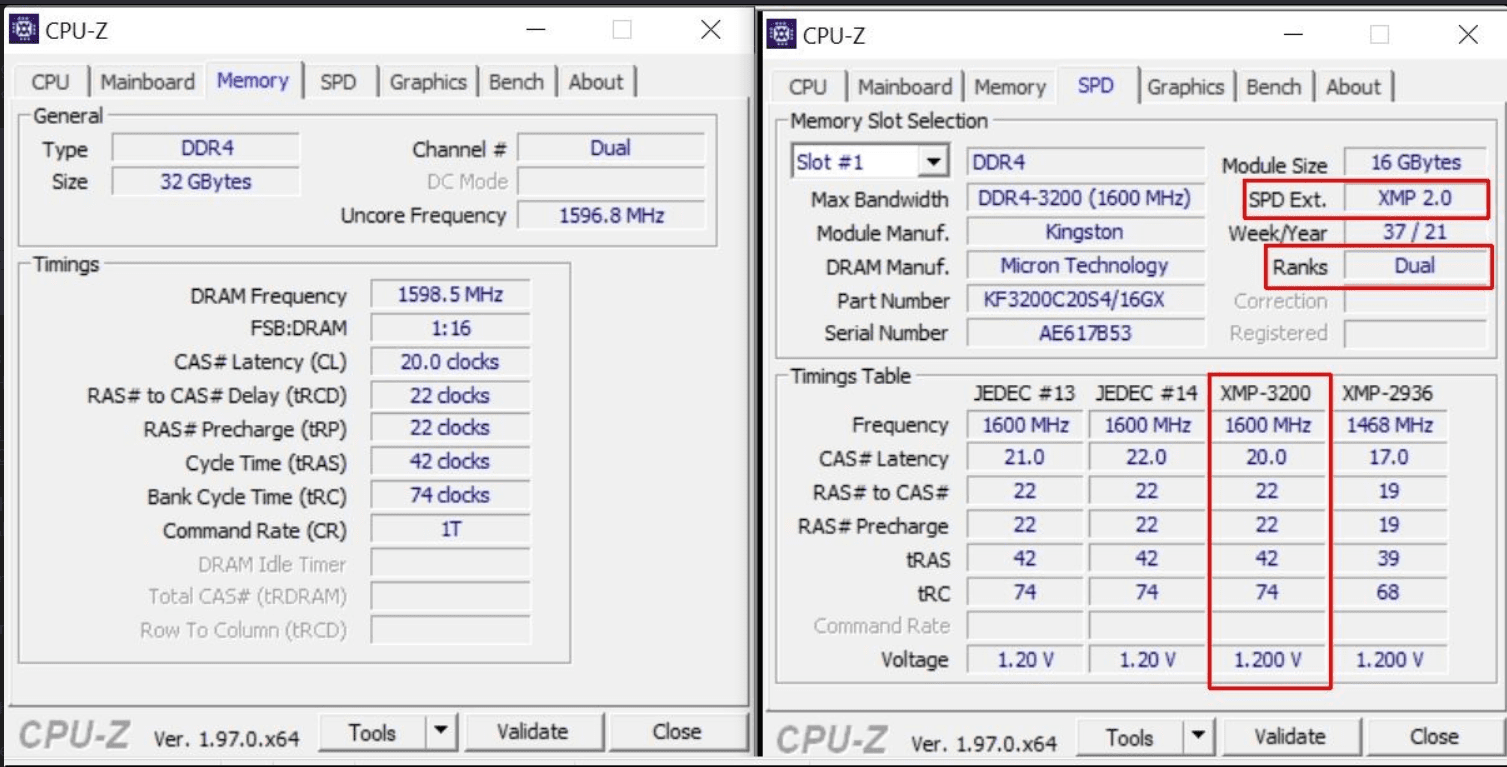The width and height of the screenshot is (1507, 767).
Task: Click the Validate button in the left window
Action: (532, 733)
